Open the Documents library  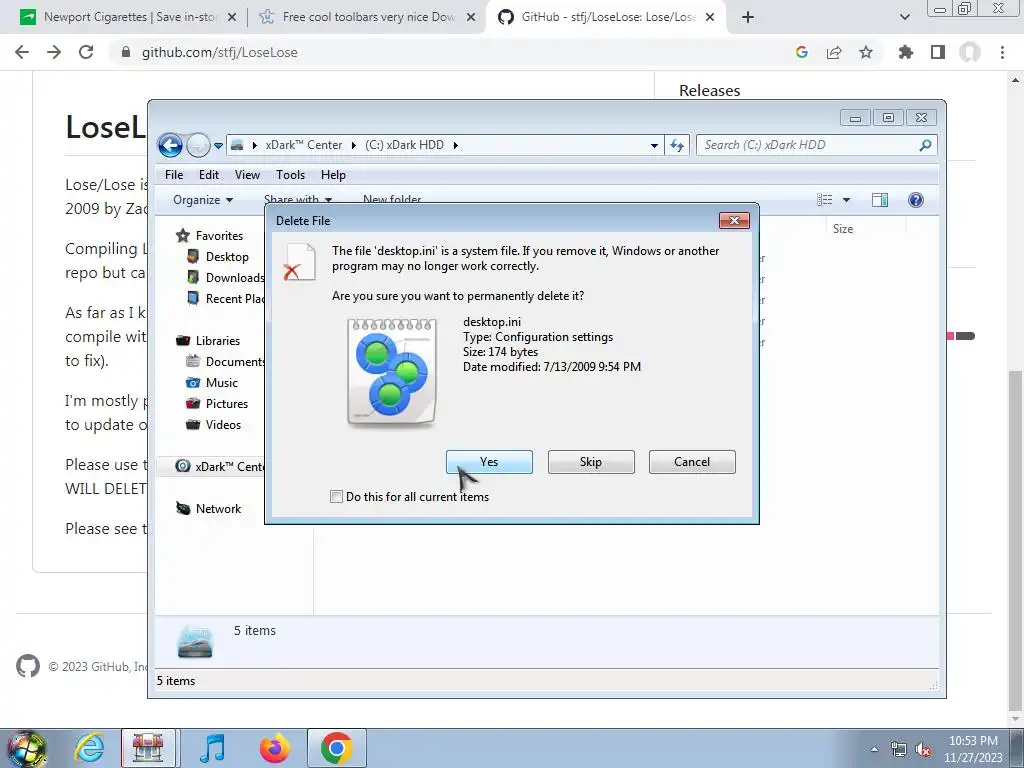[x=225, y=362]
